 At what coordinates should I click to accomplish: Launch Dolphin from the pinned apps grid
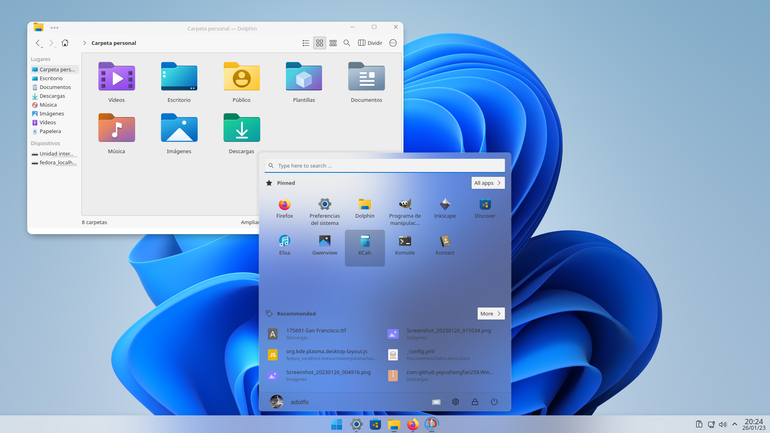(364, 209)
